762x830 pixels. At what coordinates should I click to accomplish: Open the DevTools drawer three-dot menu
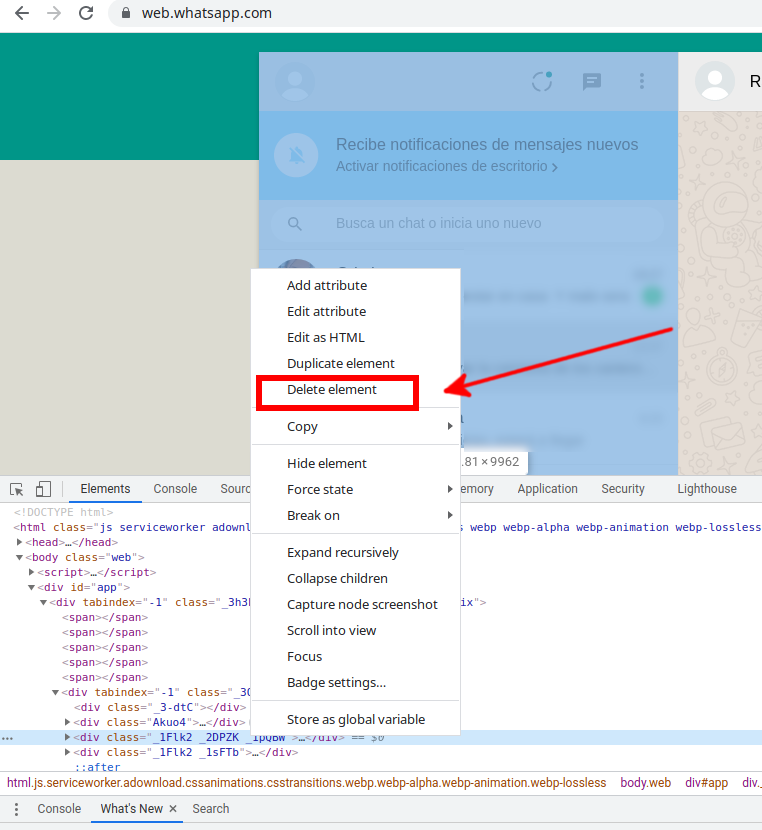(x=16, y=809)
